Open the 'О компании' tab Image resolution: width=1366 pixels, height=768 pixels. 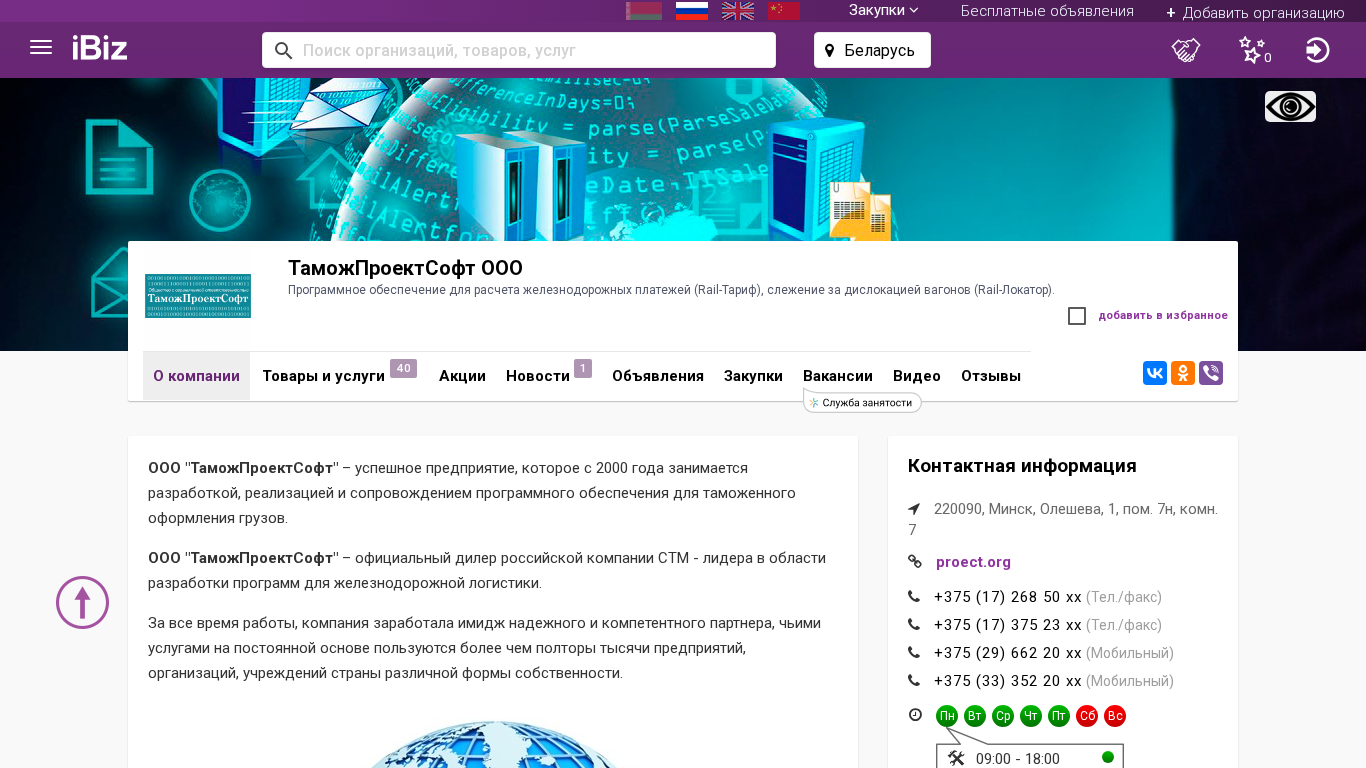point(196,376)
